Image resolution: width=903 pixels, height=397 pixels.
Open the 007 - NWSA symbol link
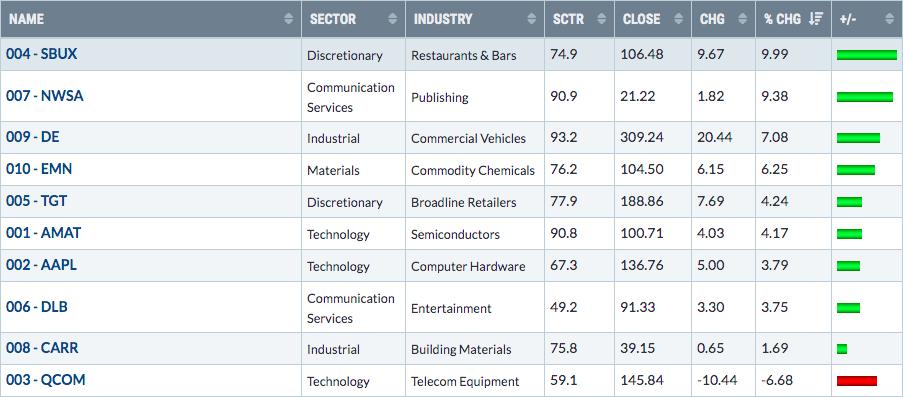(45, 96)
